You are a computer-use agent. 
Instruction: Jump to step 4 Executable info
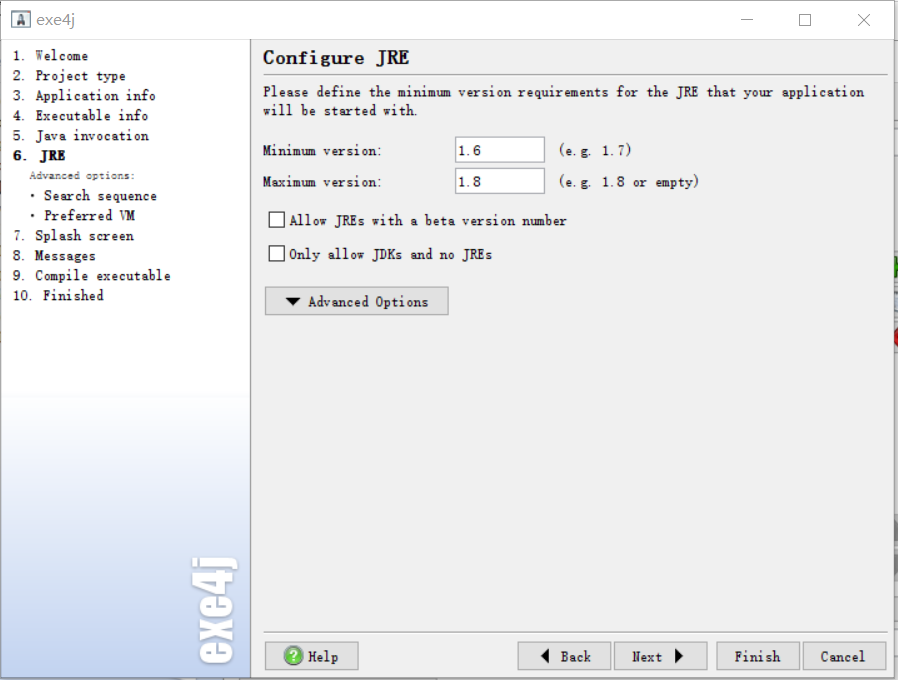click(81, 116)
